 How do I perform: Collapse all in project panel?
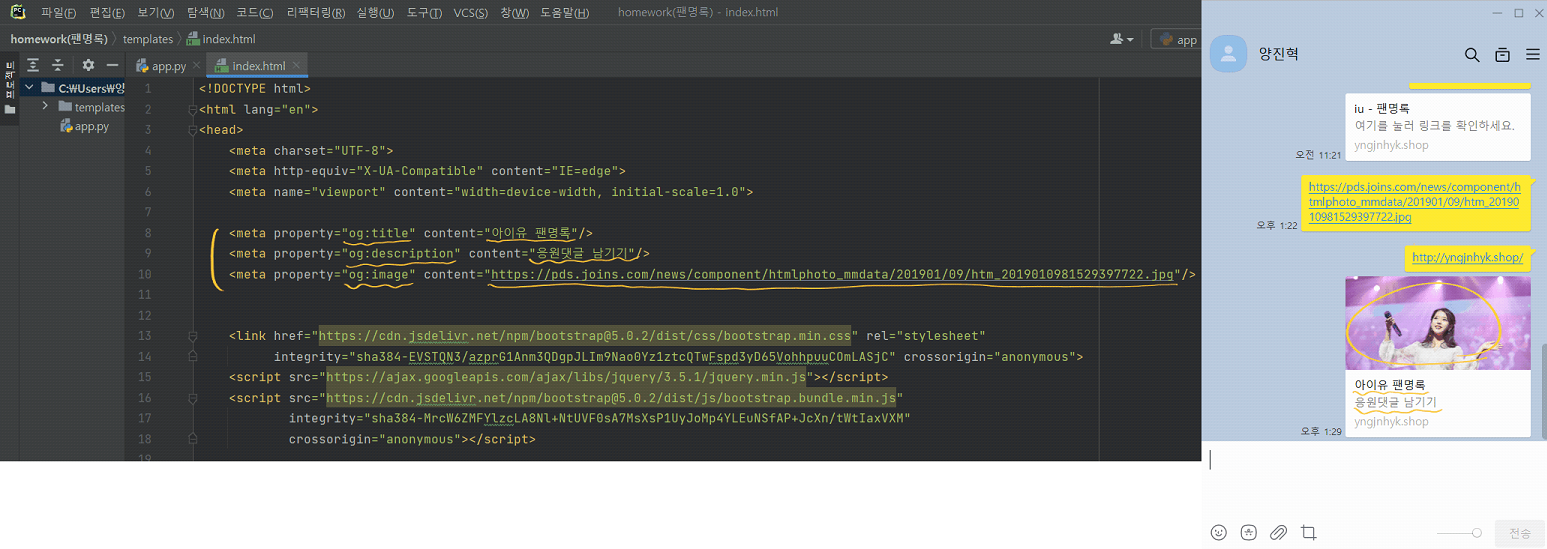[58, 65]
